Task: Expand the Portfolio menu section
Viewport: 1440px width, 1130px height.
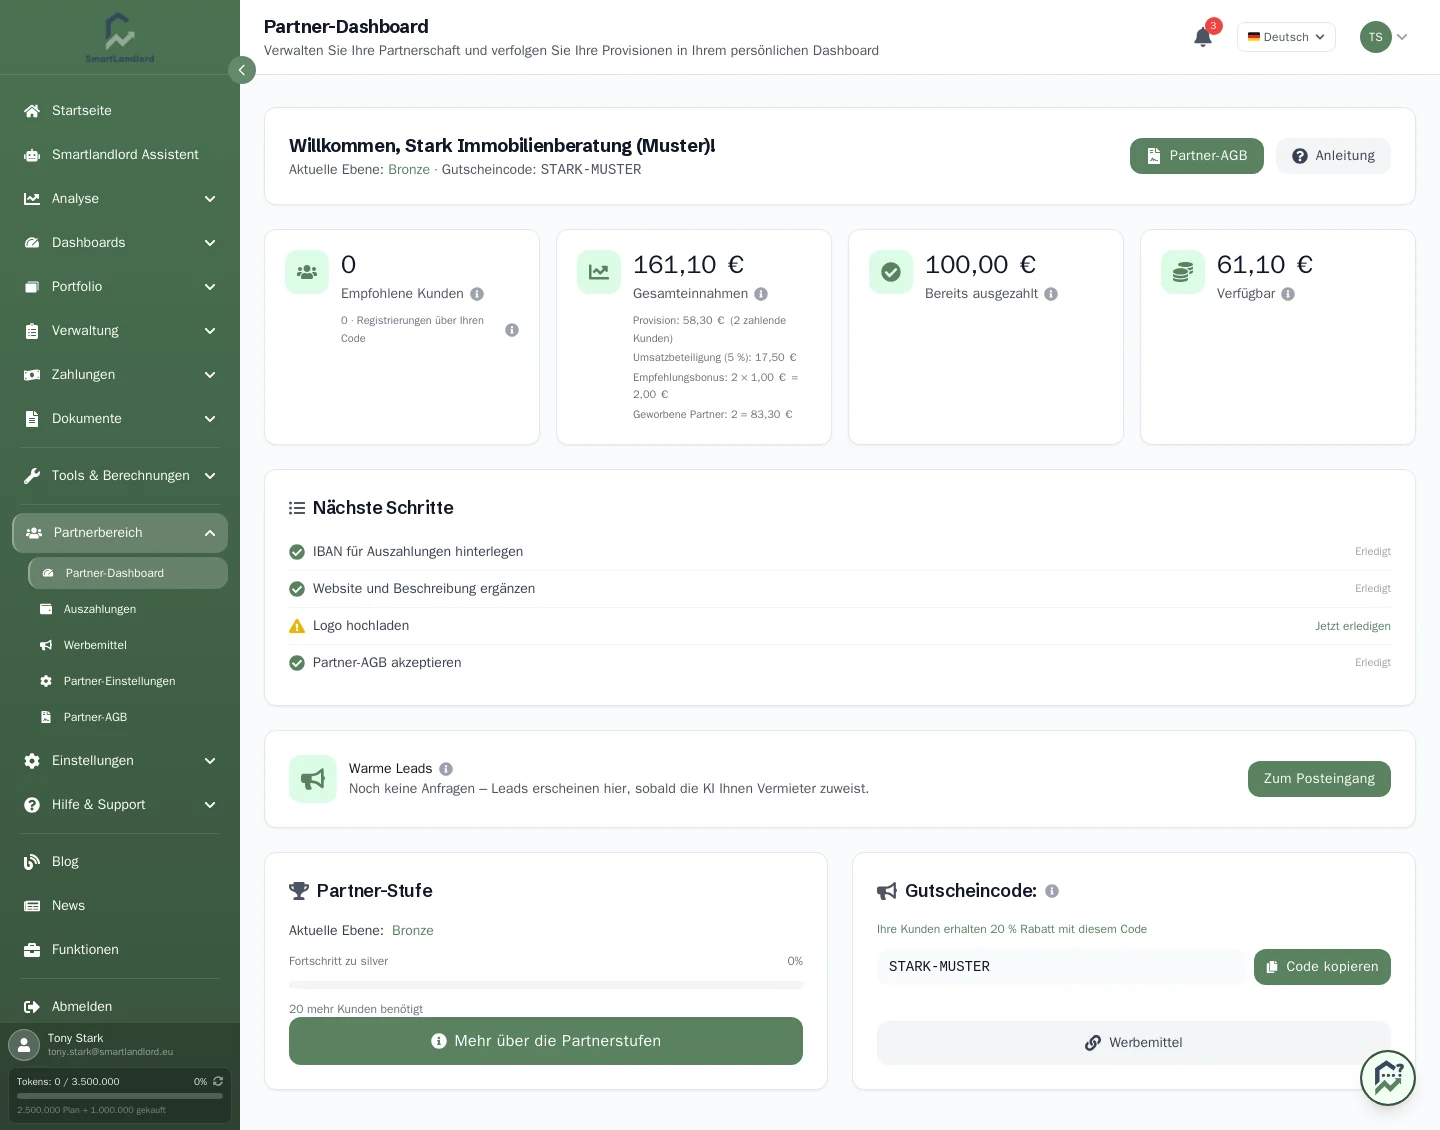Action: 120,287
